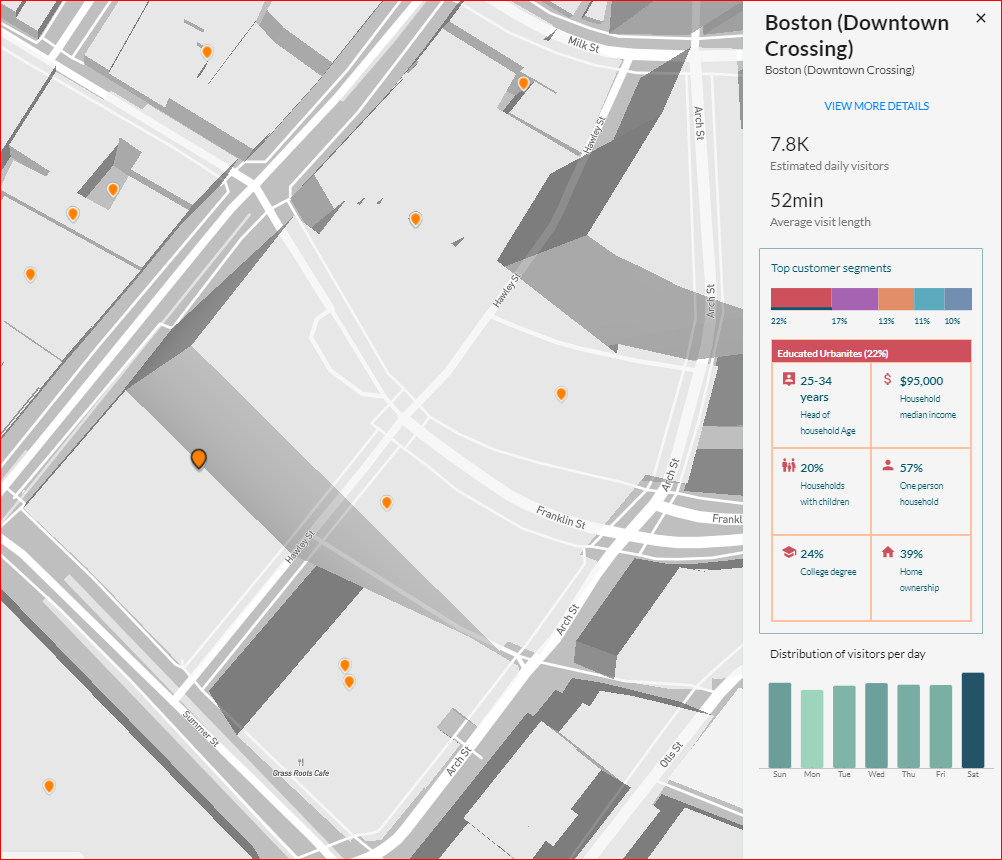Click the Wednesday bar in visitors chart
Viewport: 1002px width, 860px height.
(x=876, y=725)
